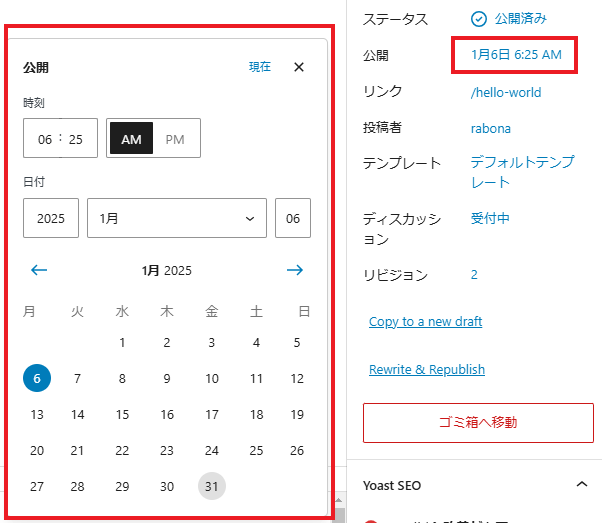Click the minutes input field 25

point(77,139)
